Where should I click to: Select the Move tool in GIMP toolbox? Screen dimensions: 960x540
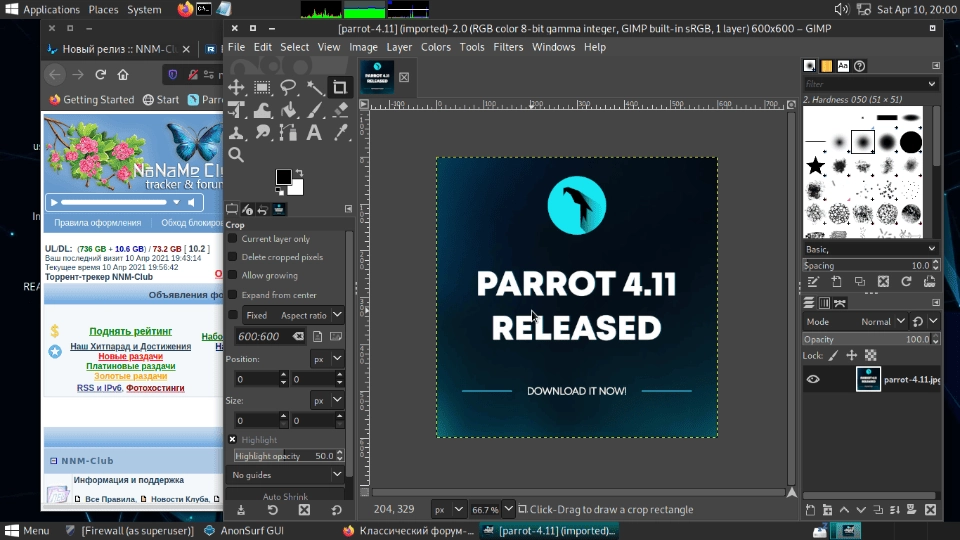pyautogui.click(x=236, y=88)
